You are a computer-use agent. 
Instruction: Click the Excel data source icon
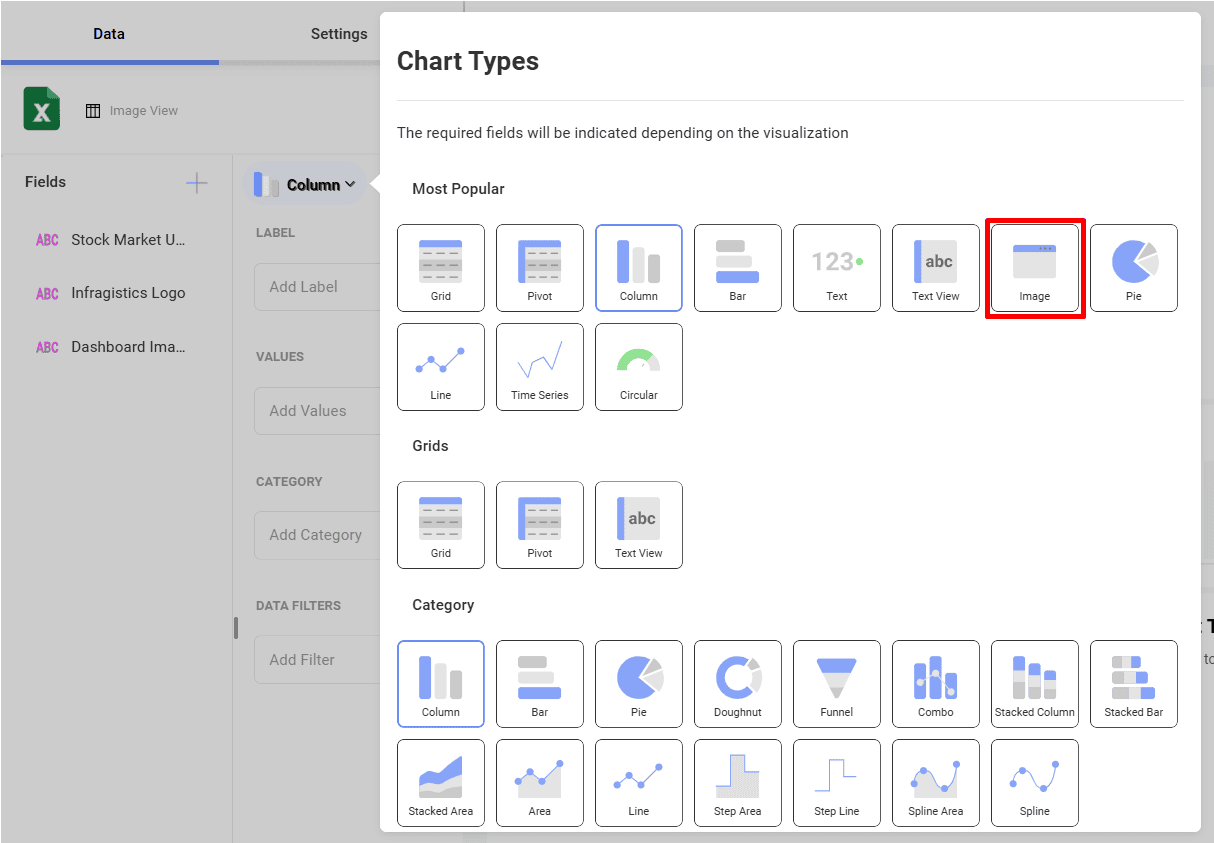(x=42, y=109)
